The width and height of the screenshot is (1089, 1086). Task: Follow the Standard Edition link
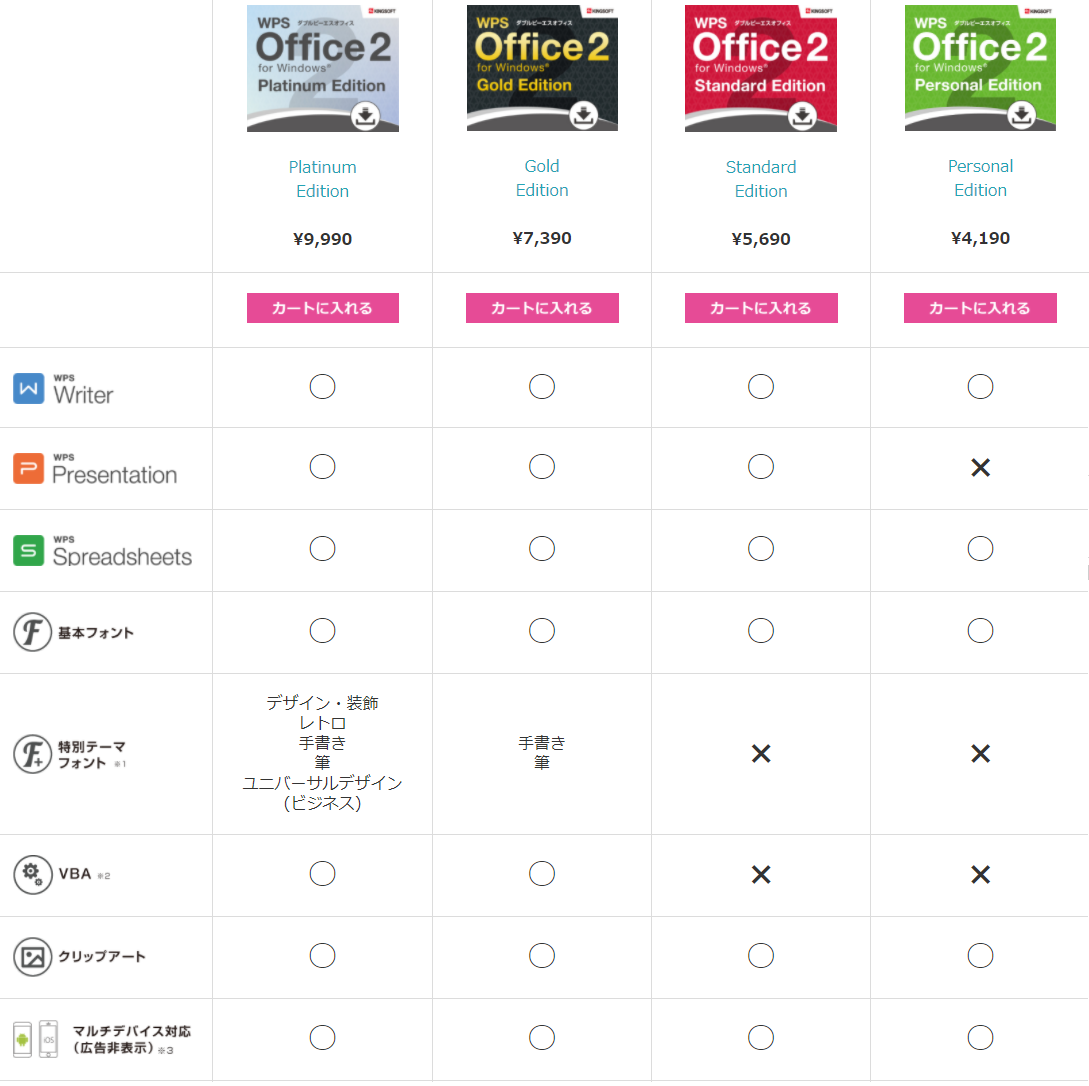pos(760,179)
